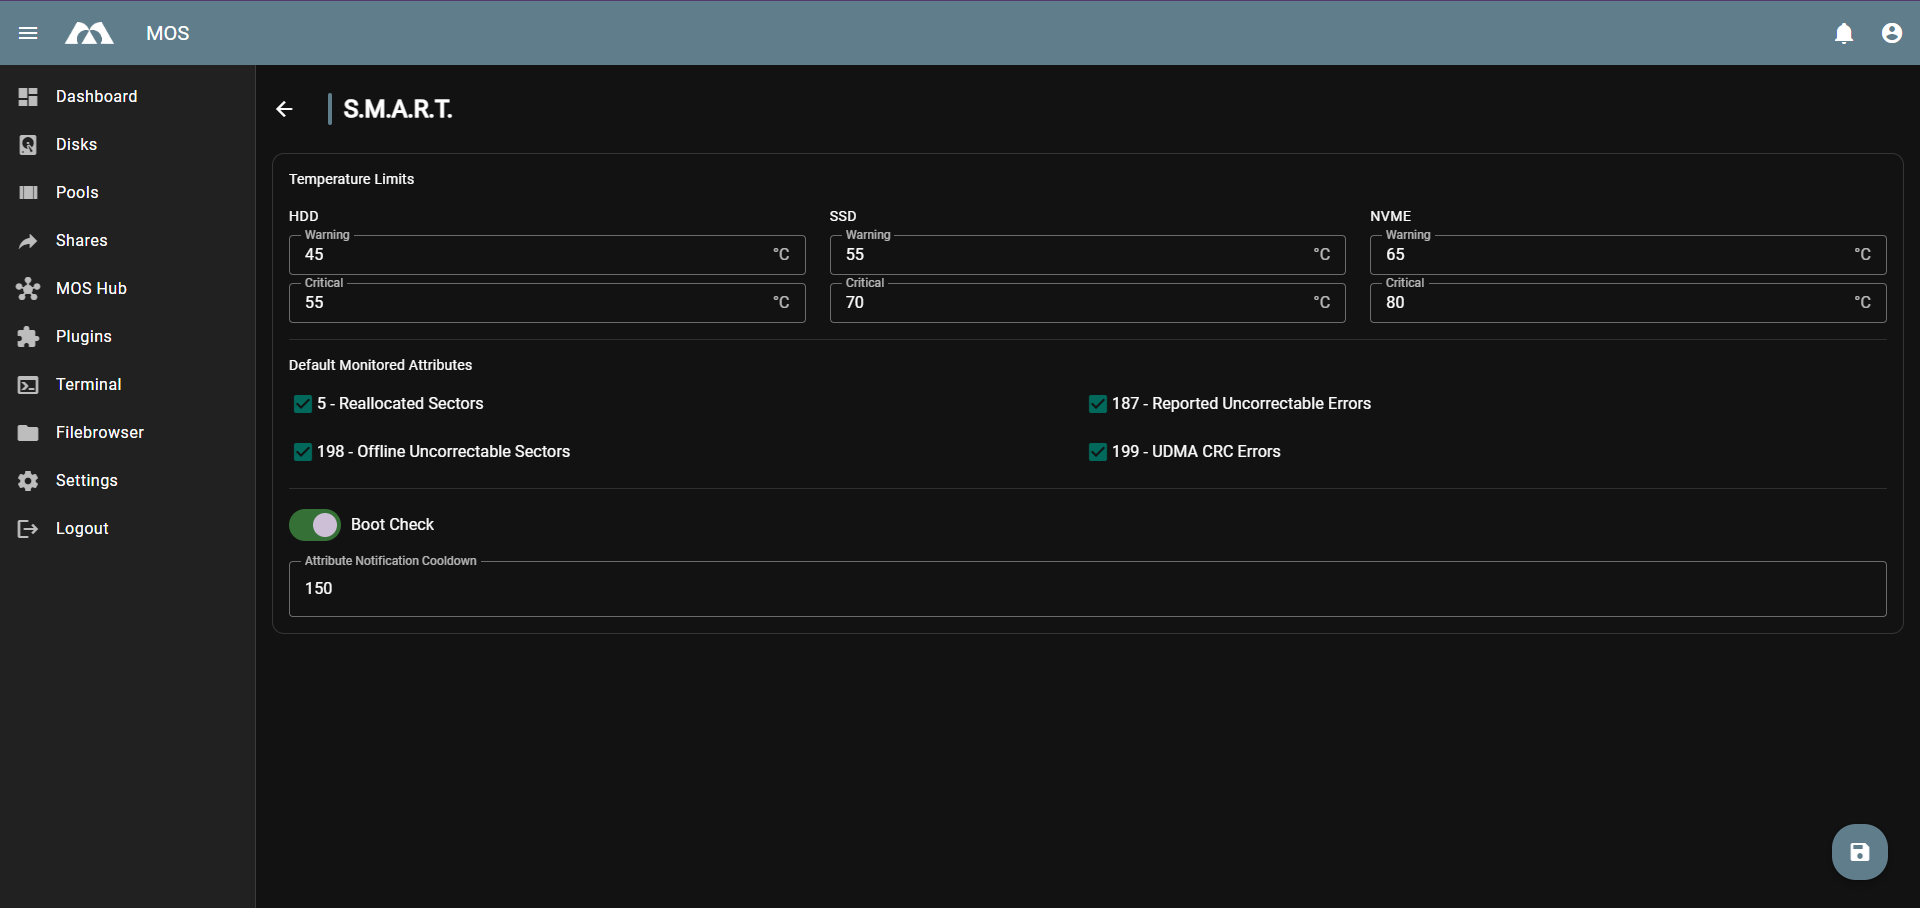Uncheck 5 - Reallocated Sectors attribute

[x=303, y=404]
